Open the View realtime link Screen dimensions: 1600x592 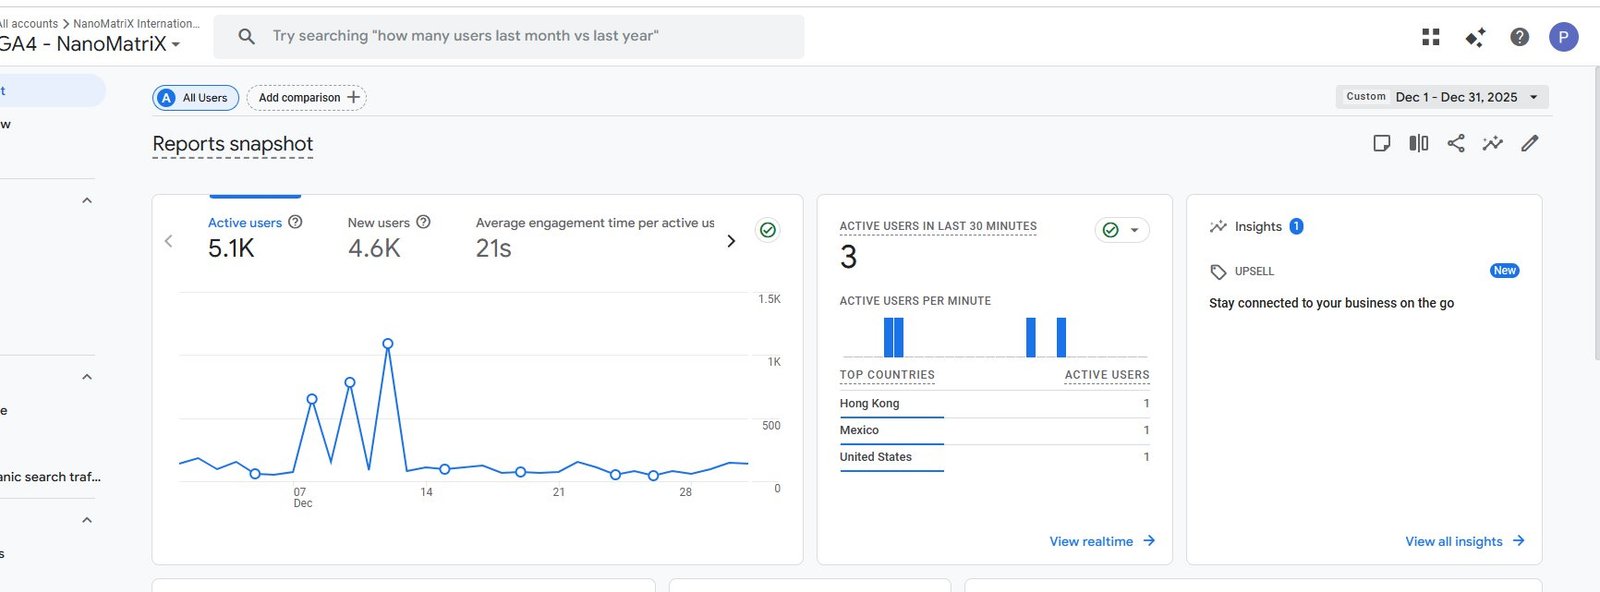click(x=1102, y=541)
